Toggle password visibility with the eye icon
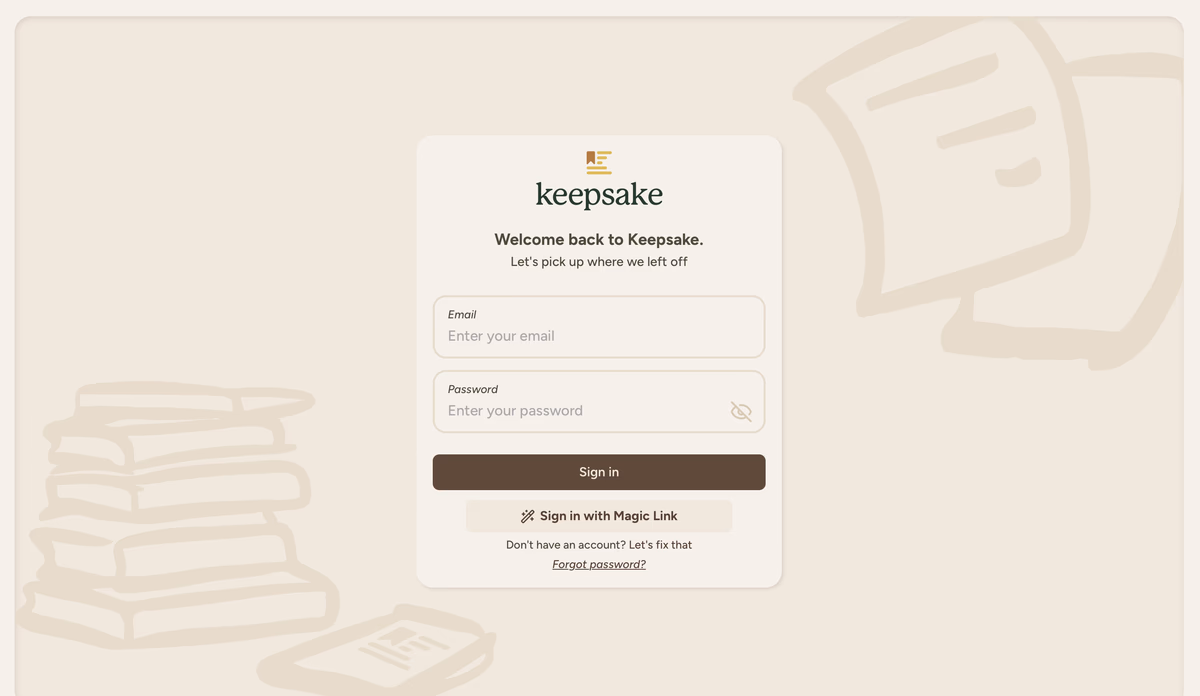The width and height of the screenshot is (1200, 696). coord(741,411)
